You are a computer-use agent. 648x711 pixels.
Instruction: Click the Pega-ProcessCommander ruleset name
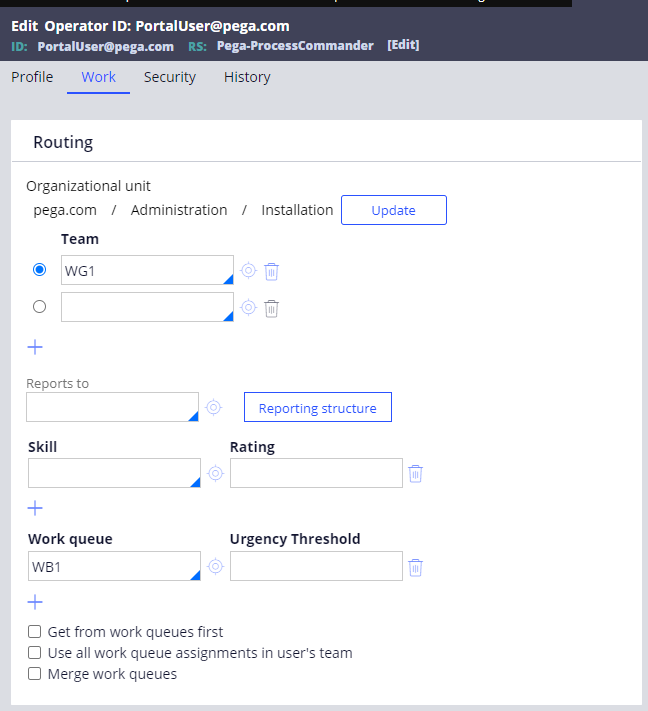(295, 46)
